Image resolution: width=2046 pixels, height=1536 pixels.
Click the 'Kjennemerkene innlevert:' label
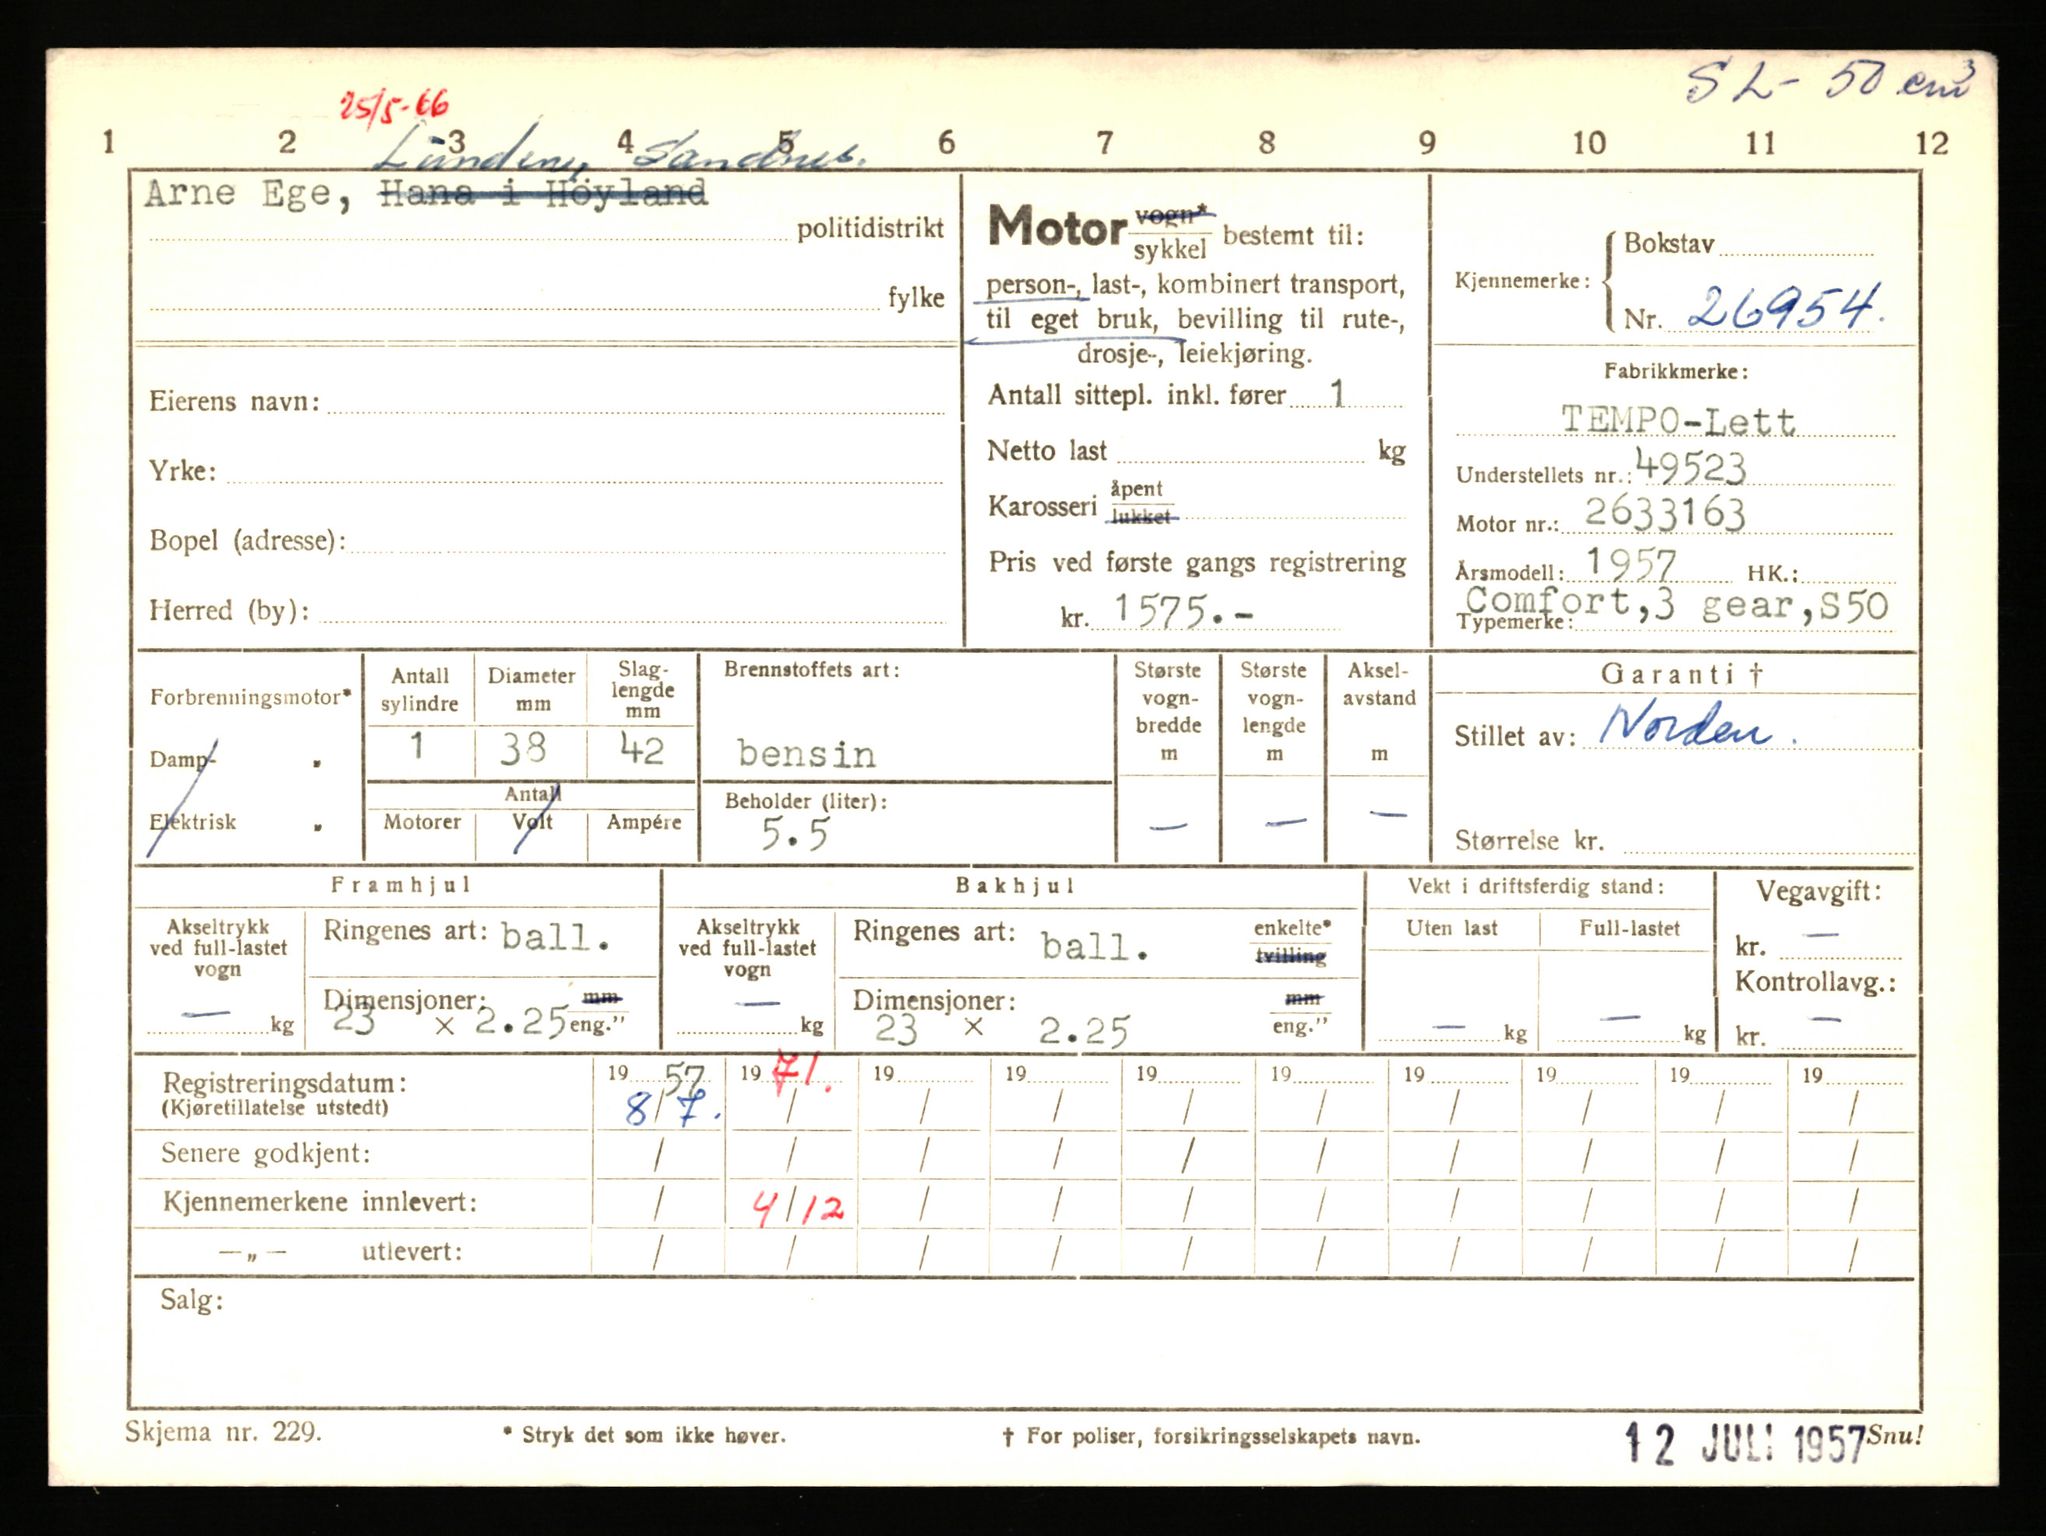[320, 1202]
